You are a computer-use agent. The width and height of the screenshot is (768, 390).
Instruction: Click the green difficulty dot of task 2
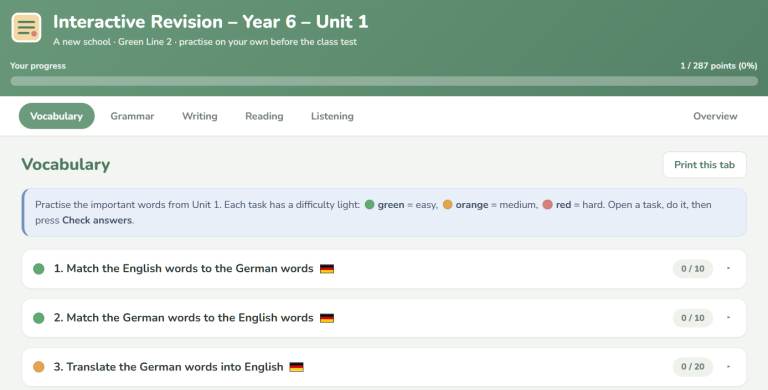pos(39,318)
